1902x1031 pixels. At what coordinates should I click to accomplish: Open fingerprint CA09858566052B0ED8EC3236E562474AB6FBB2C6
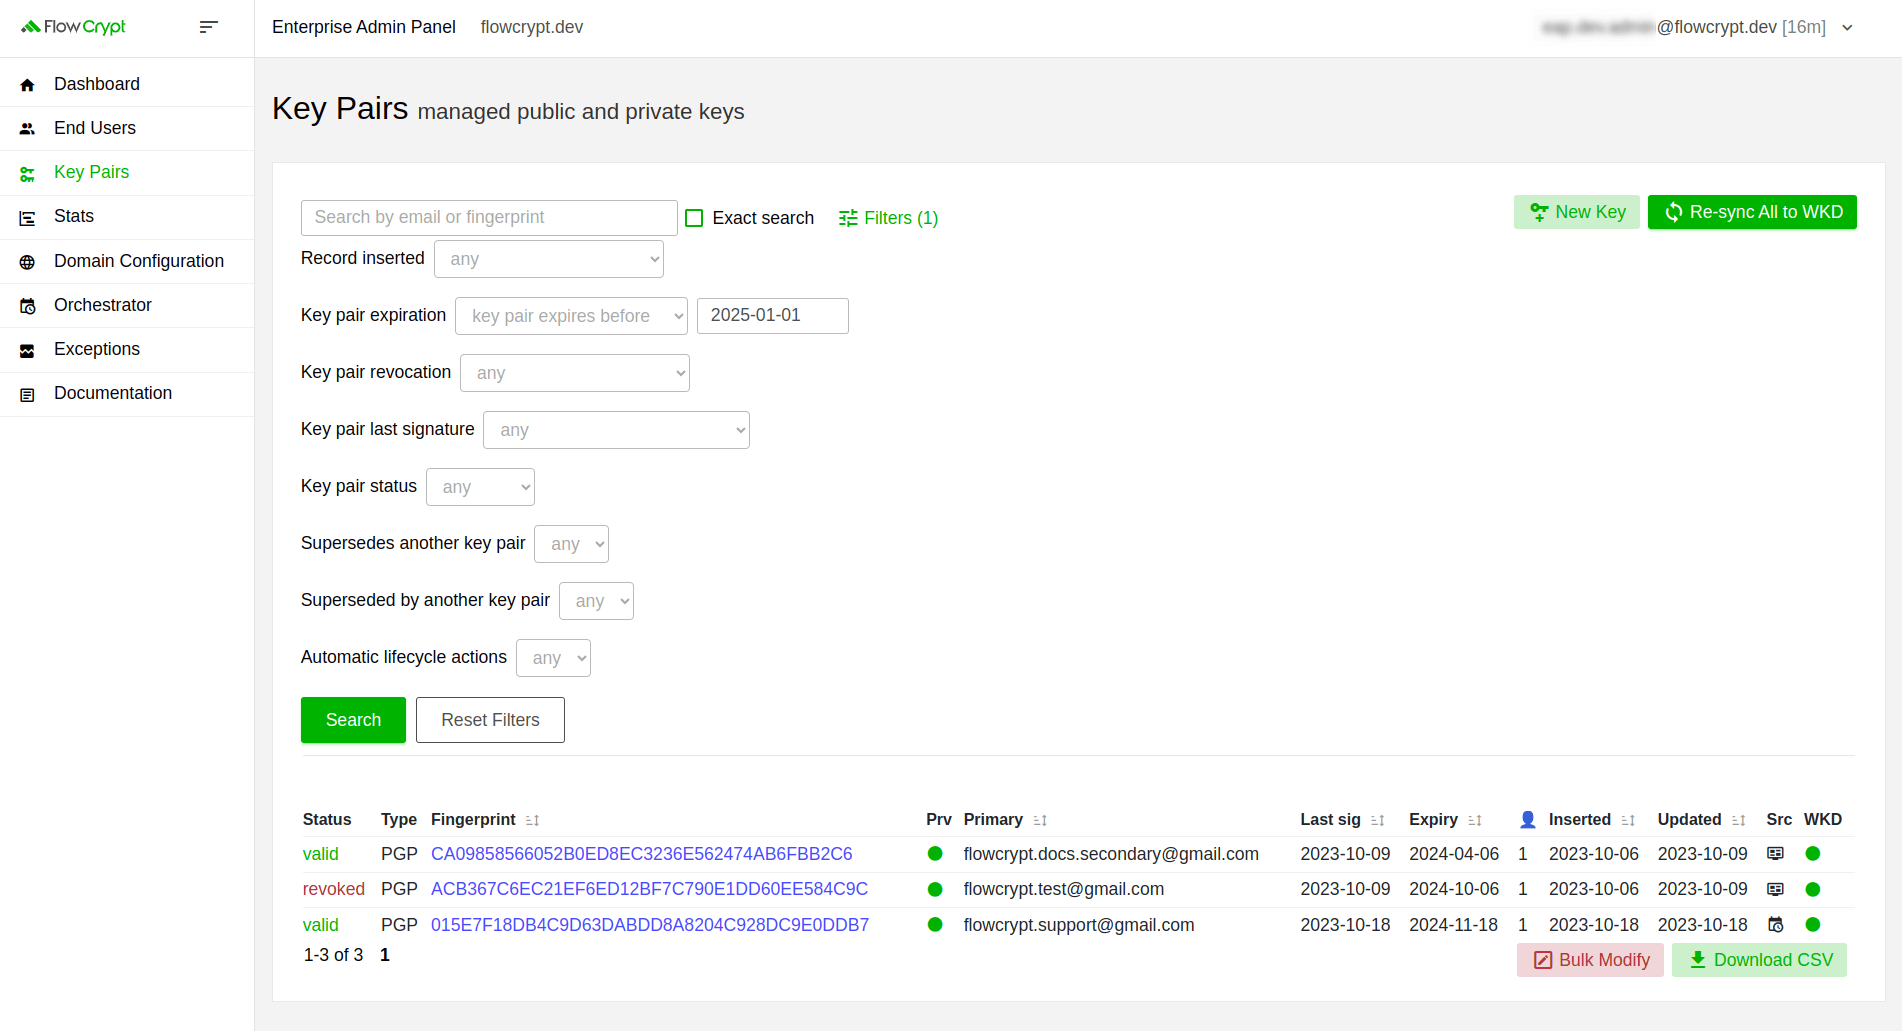point(641,854)
